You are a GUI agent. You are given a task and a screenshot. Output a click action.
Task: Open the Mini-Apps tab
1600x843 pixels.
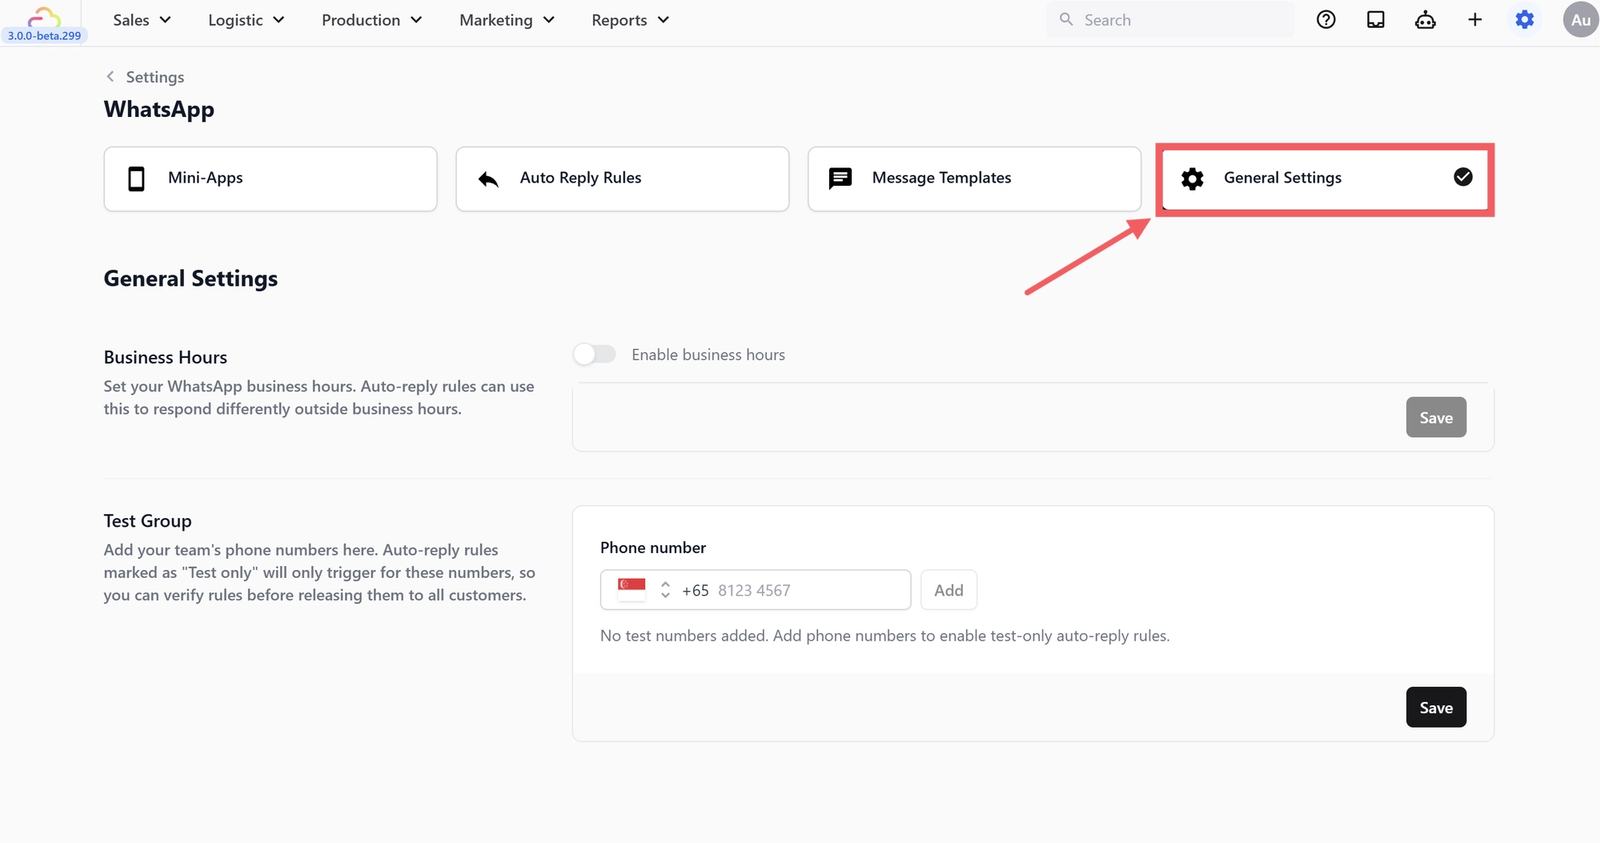pyautogui.click(x=270, y=179)
